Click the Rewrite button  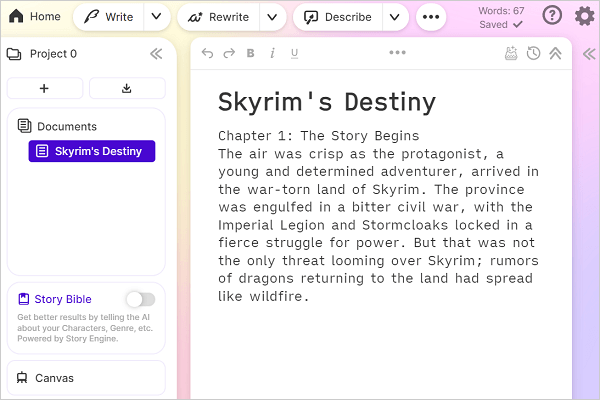pos(218,17)
